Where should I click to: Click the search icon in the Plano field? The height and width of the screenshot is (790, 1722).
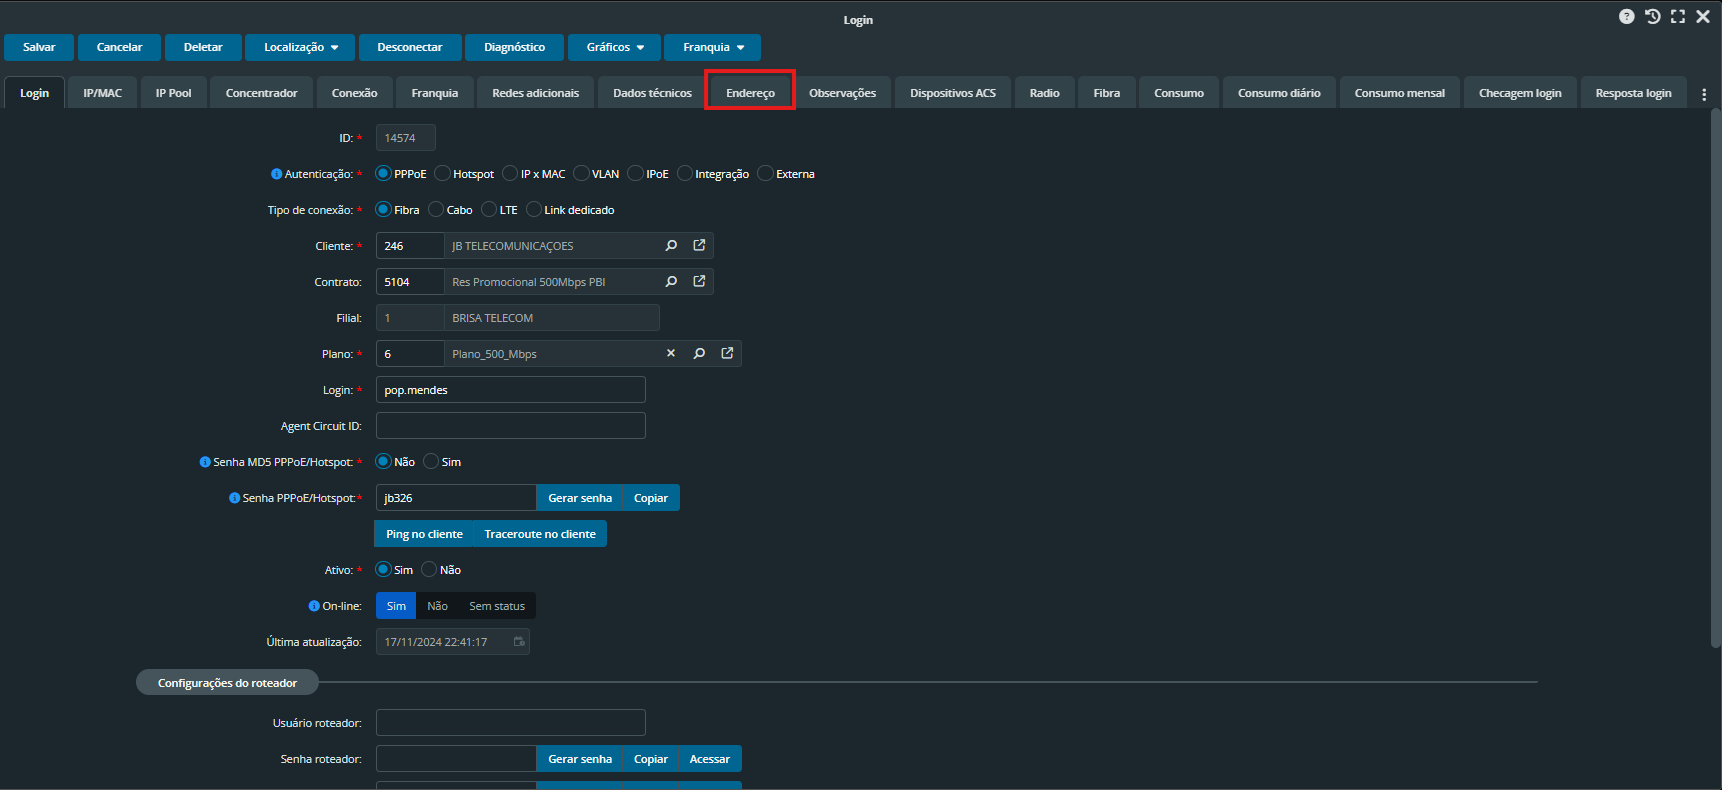click(x=699, y=354)
